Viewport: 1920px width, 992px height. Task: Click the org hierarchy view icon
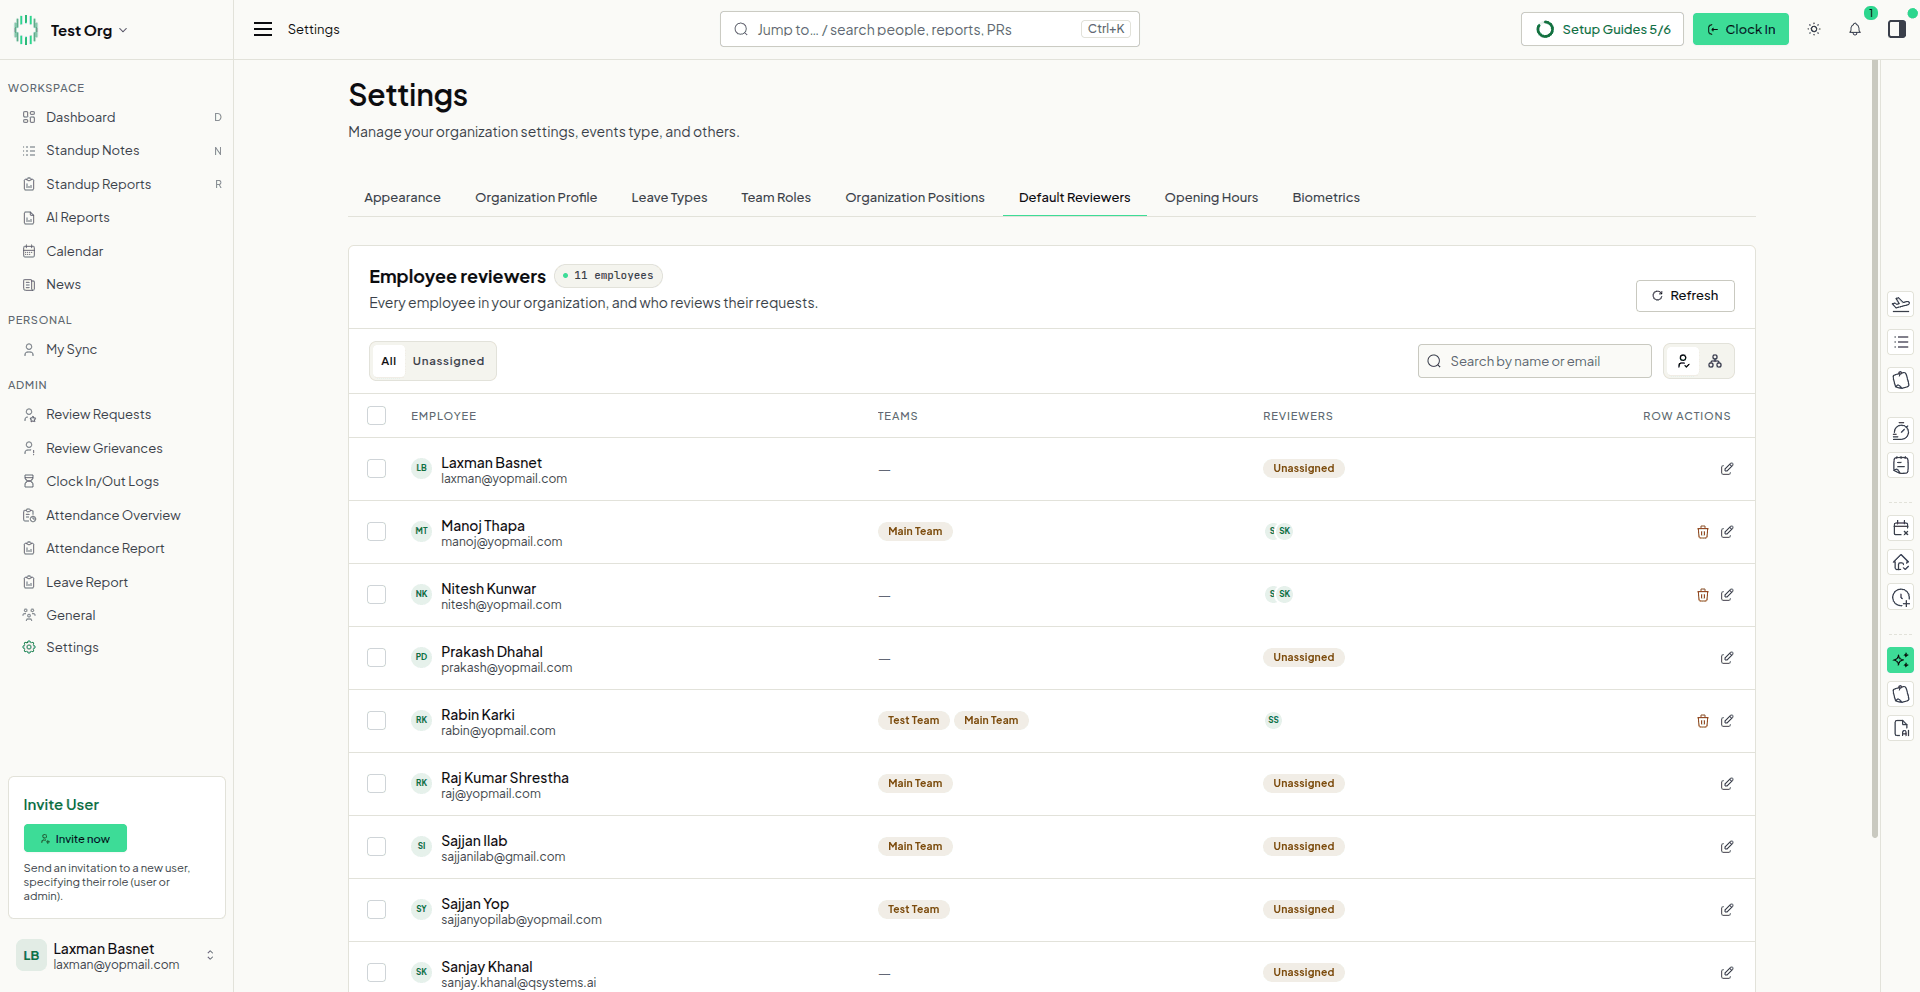[1715, 361]
